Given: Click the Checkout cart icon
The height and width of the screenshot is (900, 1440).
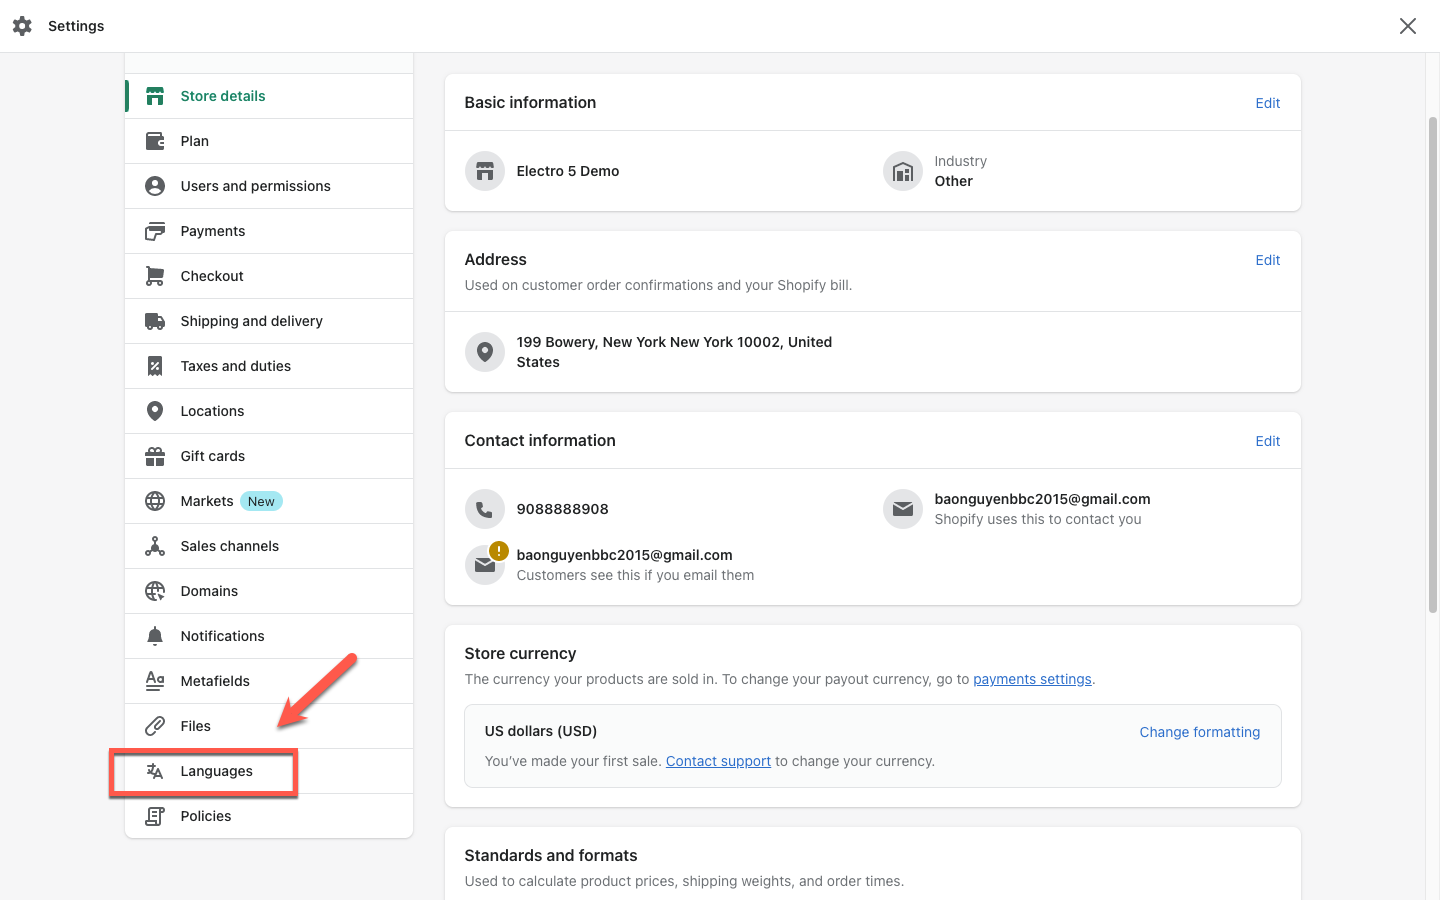Looking at the screenshot, I should (155, 276).
